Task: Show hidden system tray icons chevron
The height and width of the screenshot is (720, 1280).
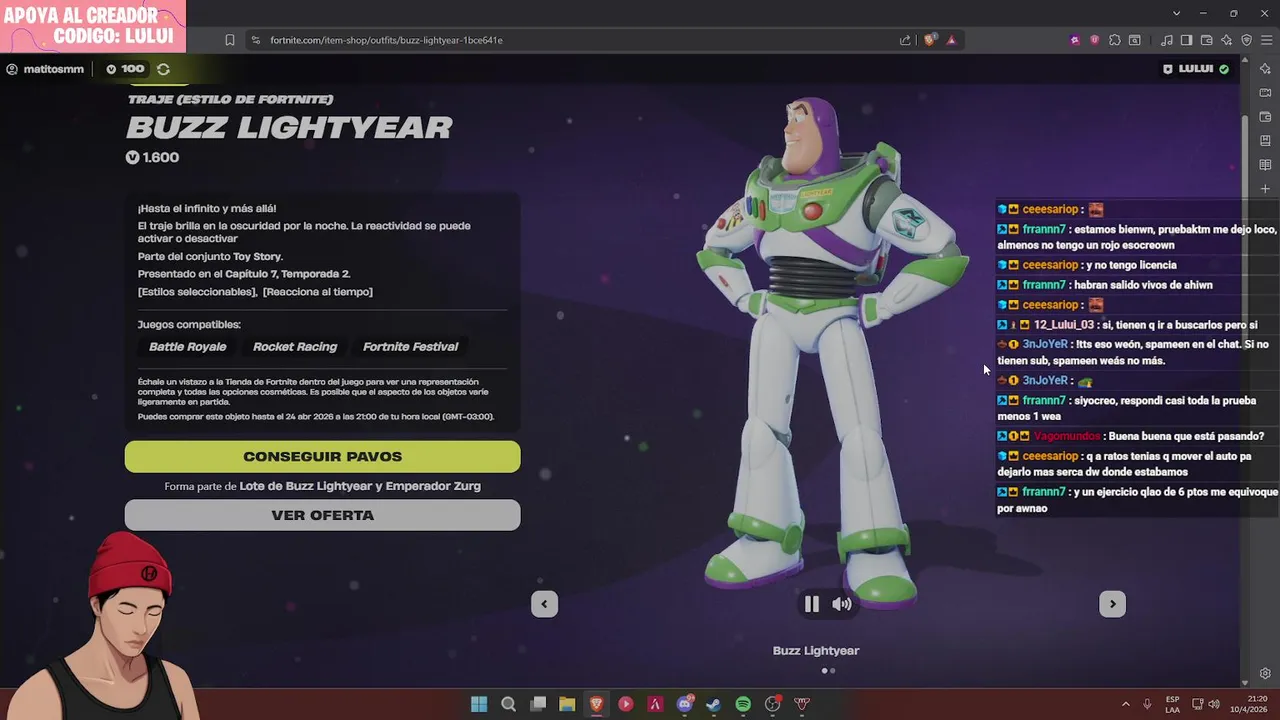Action: point(1125,704)
